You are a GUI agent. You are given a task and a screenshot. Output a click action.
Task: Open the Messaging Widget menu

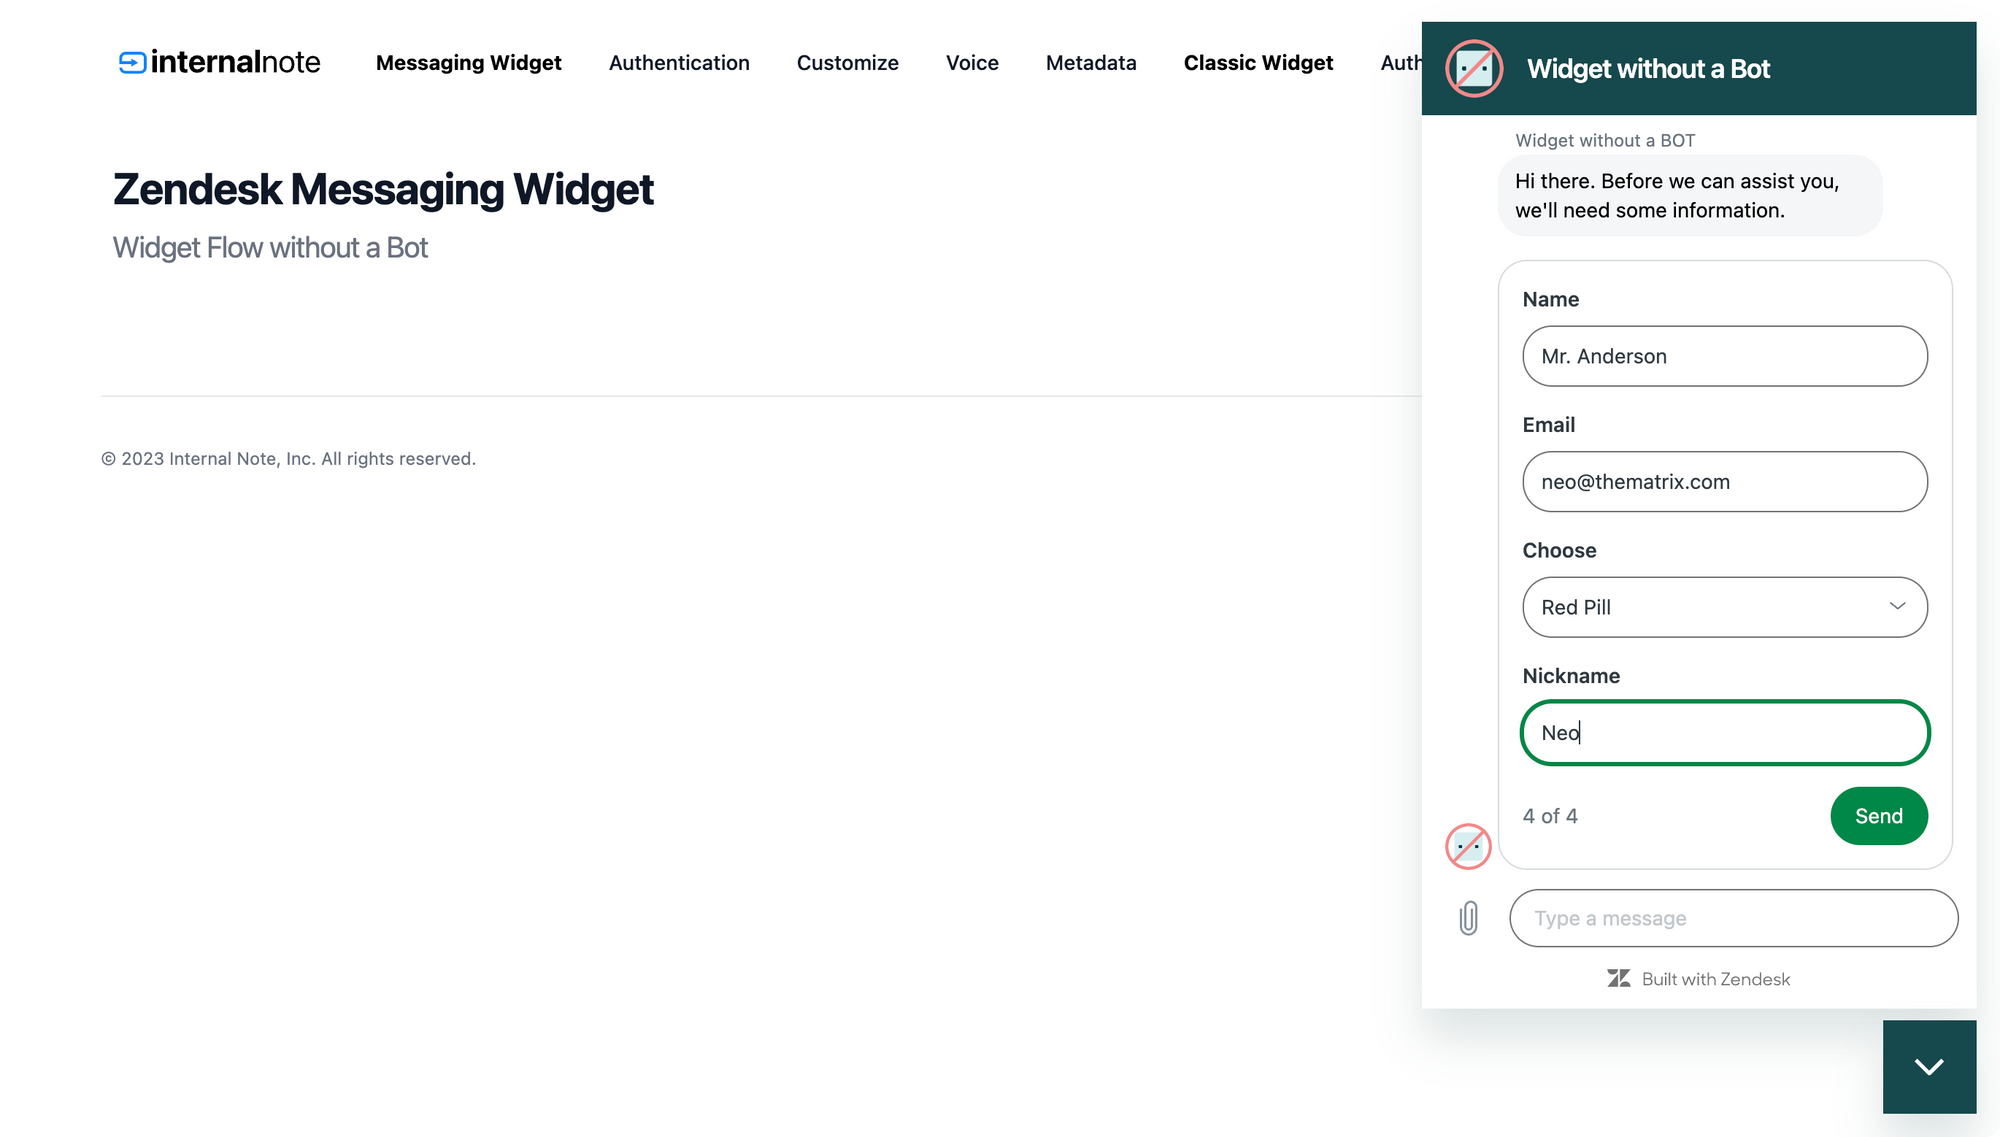pos(468,63)
